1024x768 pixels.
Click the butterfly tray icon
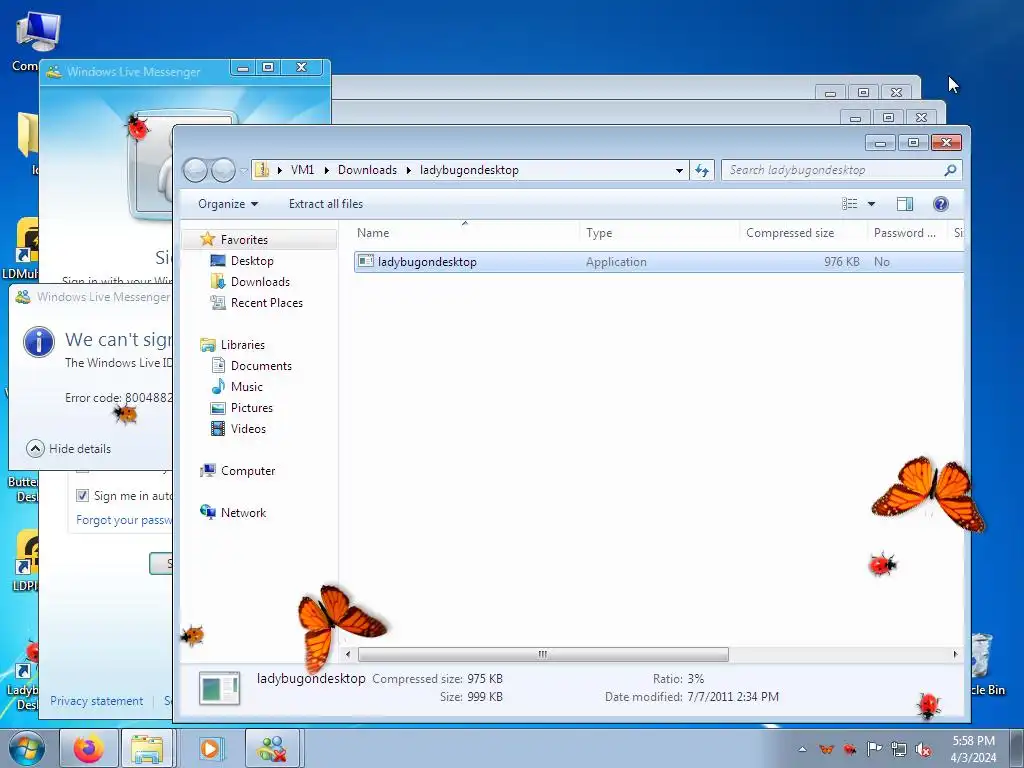coord(826,749)
